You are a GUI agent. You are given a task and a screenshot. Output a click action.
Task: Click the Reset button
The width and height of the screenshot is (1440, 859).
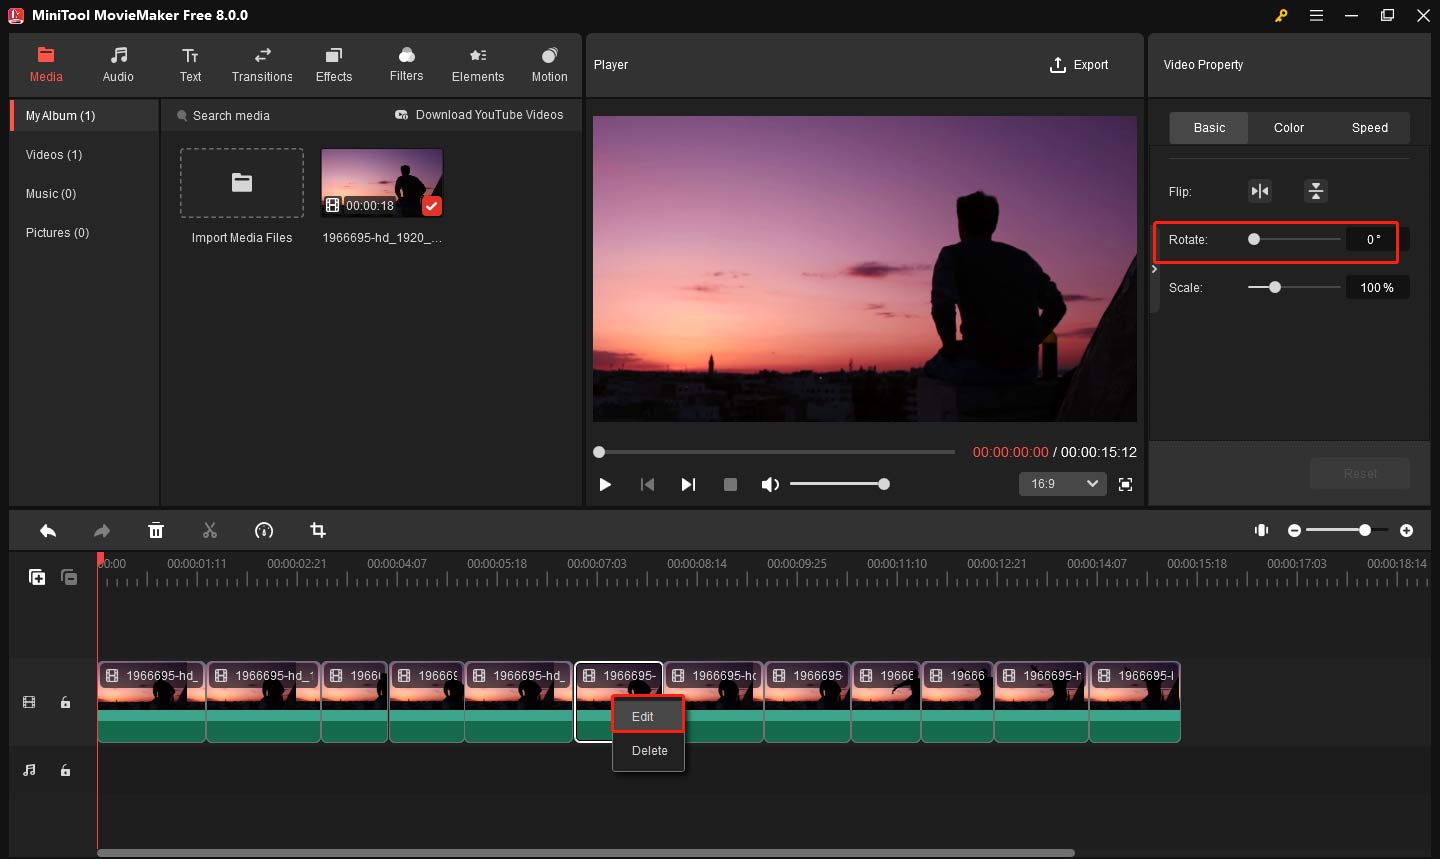pyautogui.click(x=1360, y=473)
